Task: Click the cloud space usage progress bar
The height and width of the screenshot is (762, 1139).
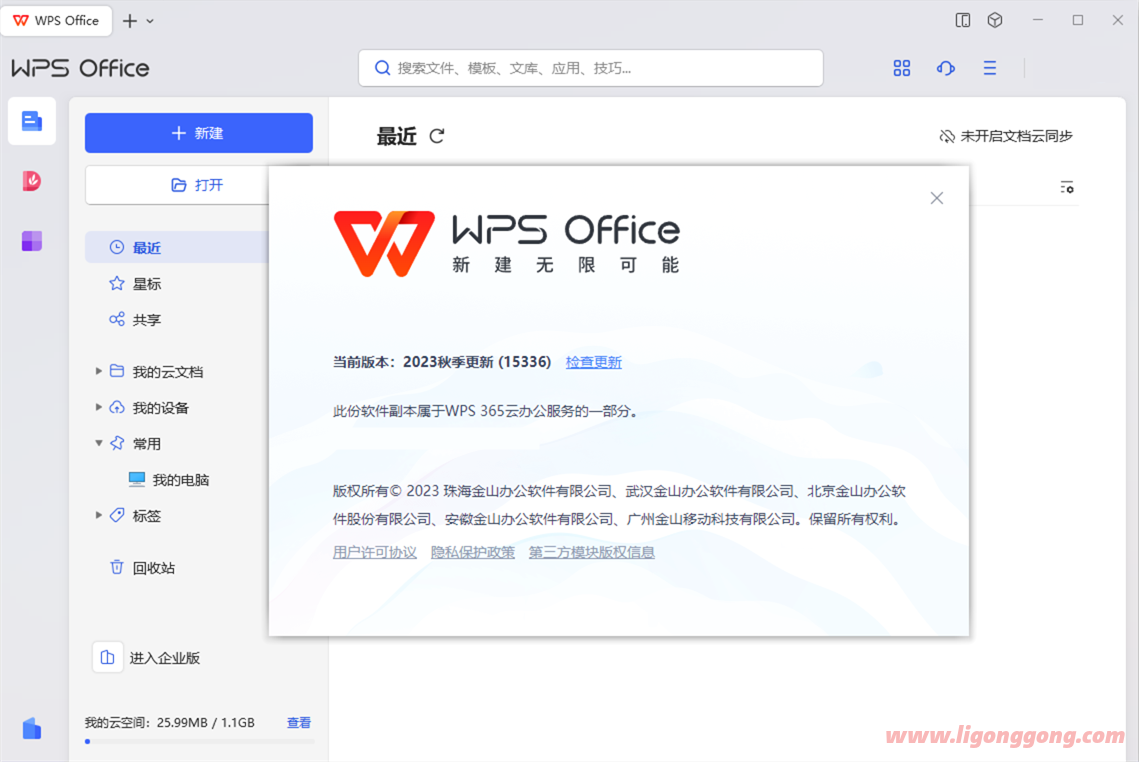Action: [x=199, y=742]
